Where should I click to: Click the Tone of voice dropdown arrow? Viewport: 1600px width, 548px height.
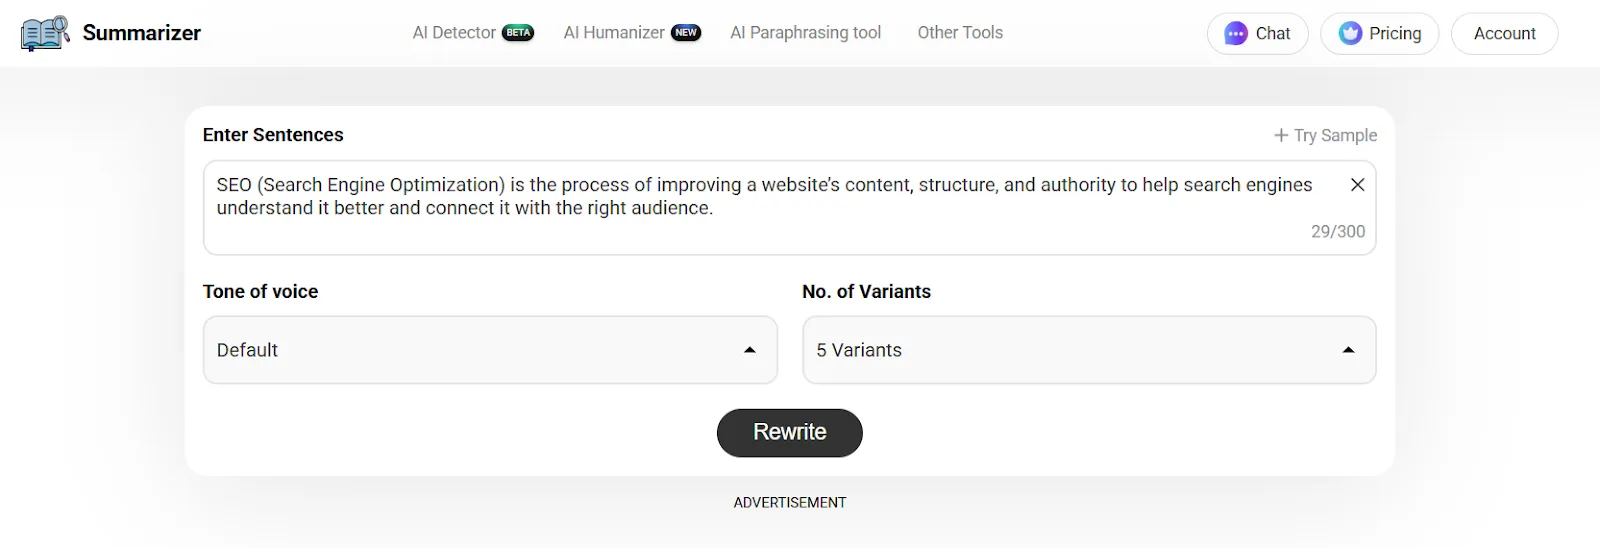pyautogui.click(x=749, y=350)
